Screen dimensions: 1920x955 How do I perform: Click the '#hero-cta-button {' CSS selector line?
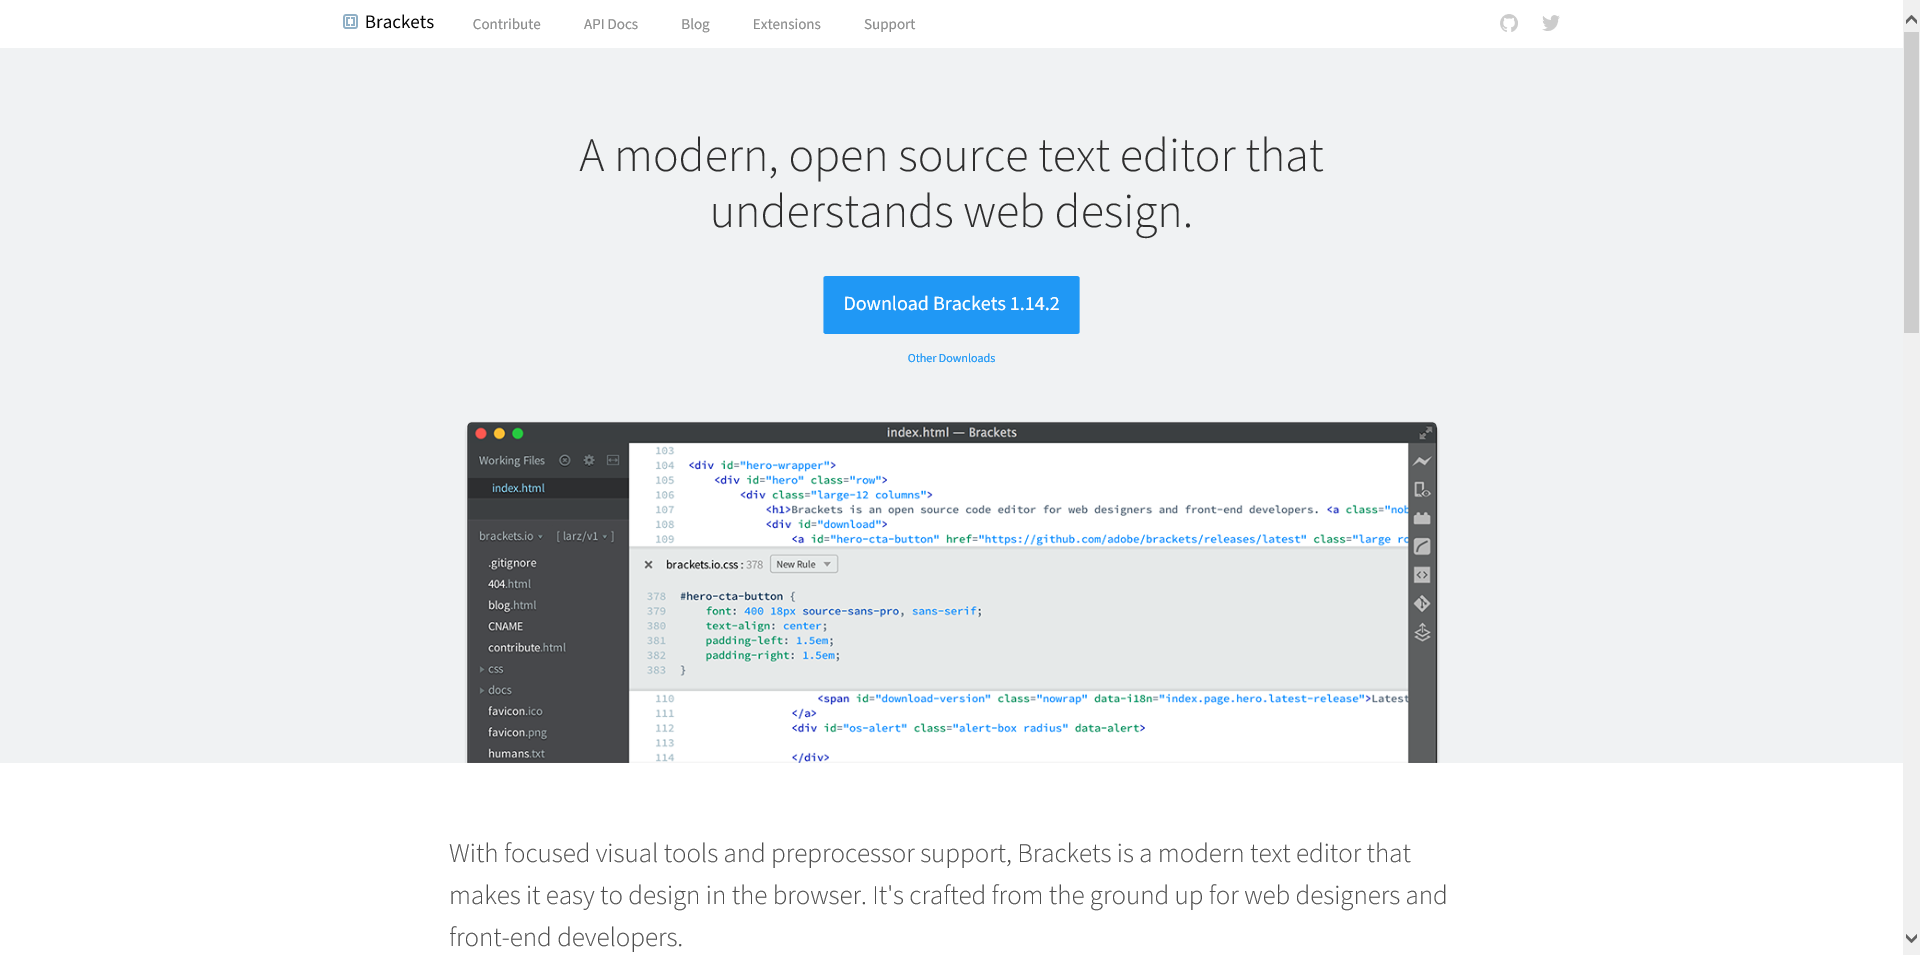(738, 596)
